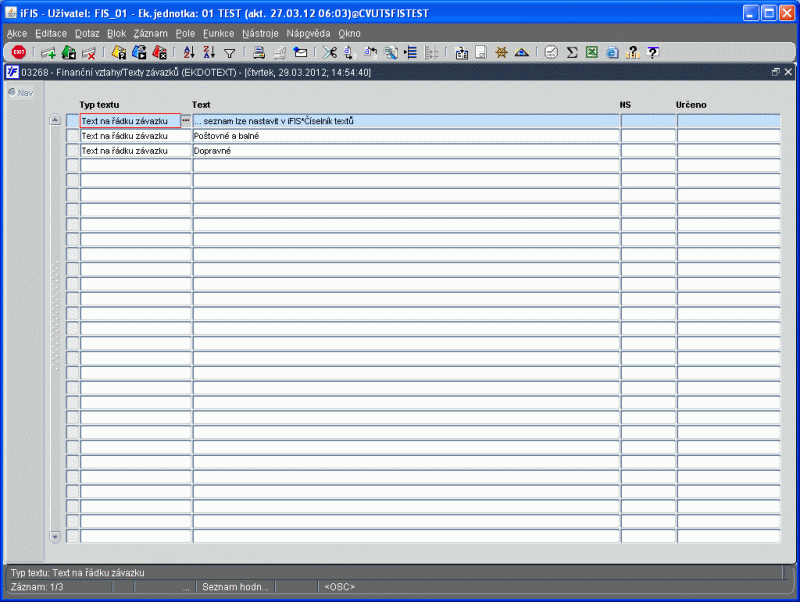Select row marker beside Poštovné a balné
Viewport: 800px width, 602px height.
click(72, 136)
